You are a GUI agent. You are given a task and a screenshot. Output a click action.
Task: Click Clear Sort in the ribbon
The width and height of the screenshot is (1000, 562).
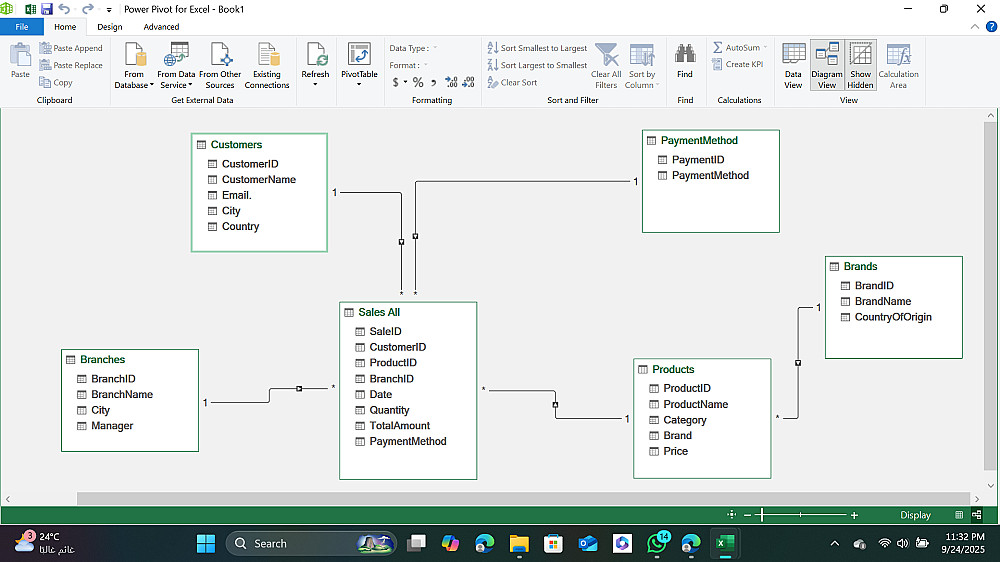tap(512, 82)
